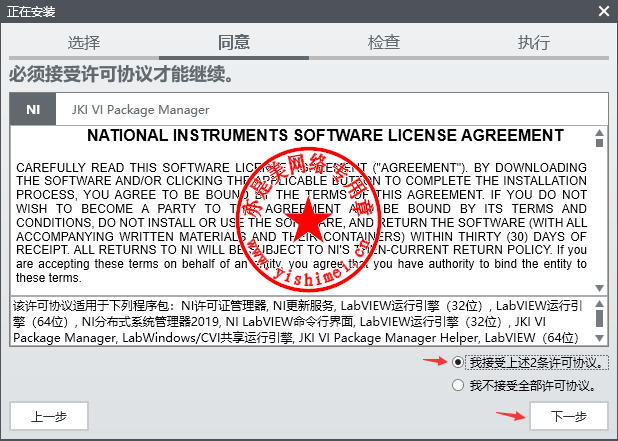Select the do-not-accept-all-licenses radio button
This screenshot has height=441, width=618.
point(458,385)
